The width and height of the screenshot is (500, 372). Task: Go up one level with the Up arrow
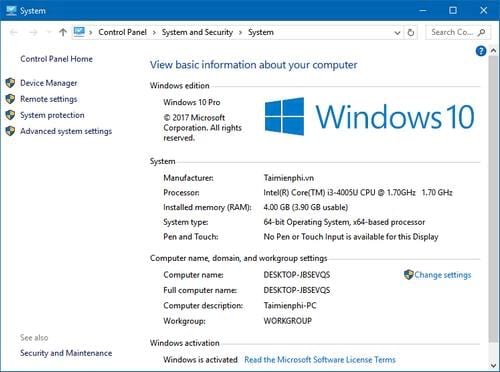tap(63, 32)
